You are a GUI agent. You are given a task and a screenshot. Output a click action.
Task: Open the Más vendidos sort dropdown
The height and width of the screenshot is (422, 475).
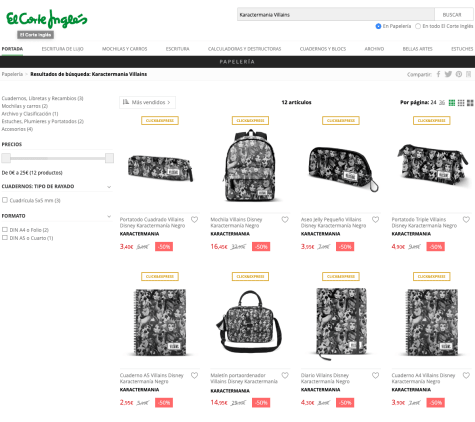[147, 102]
